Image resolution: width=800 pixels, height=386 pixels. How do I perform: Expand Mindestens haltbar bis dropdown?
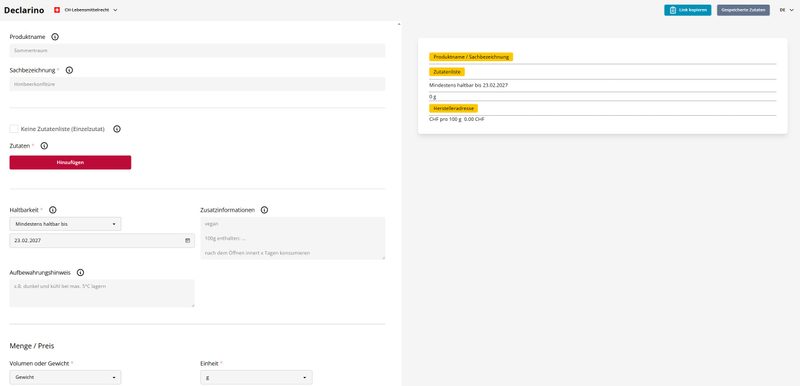point(65,224)
